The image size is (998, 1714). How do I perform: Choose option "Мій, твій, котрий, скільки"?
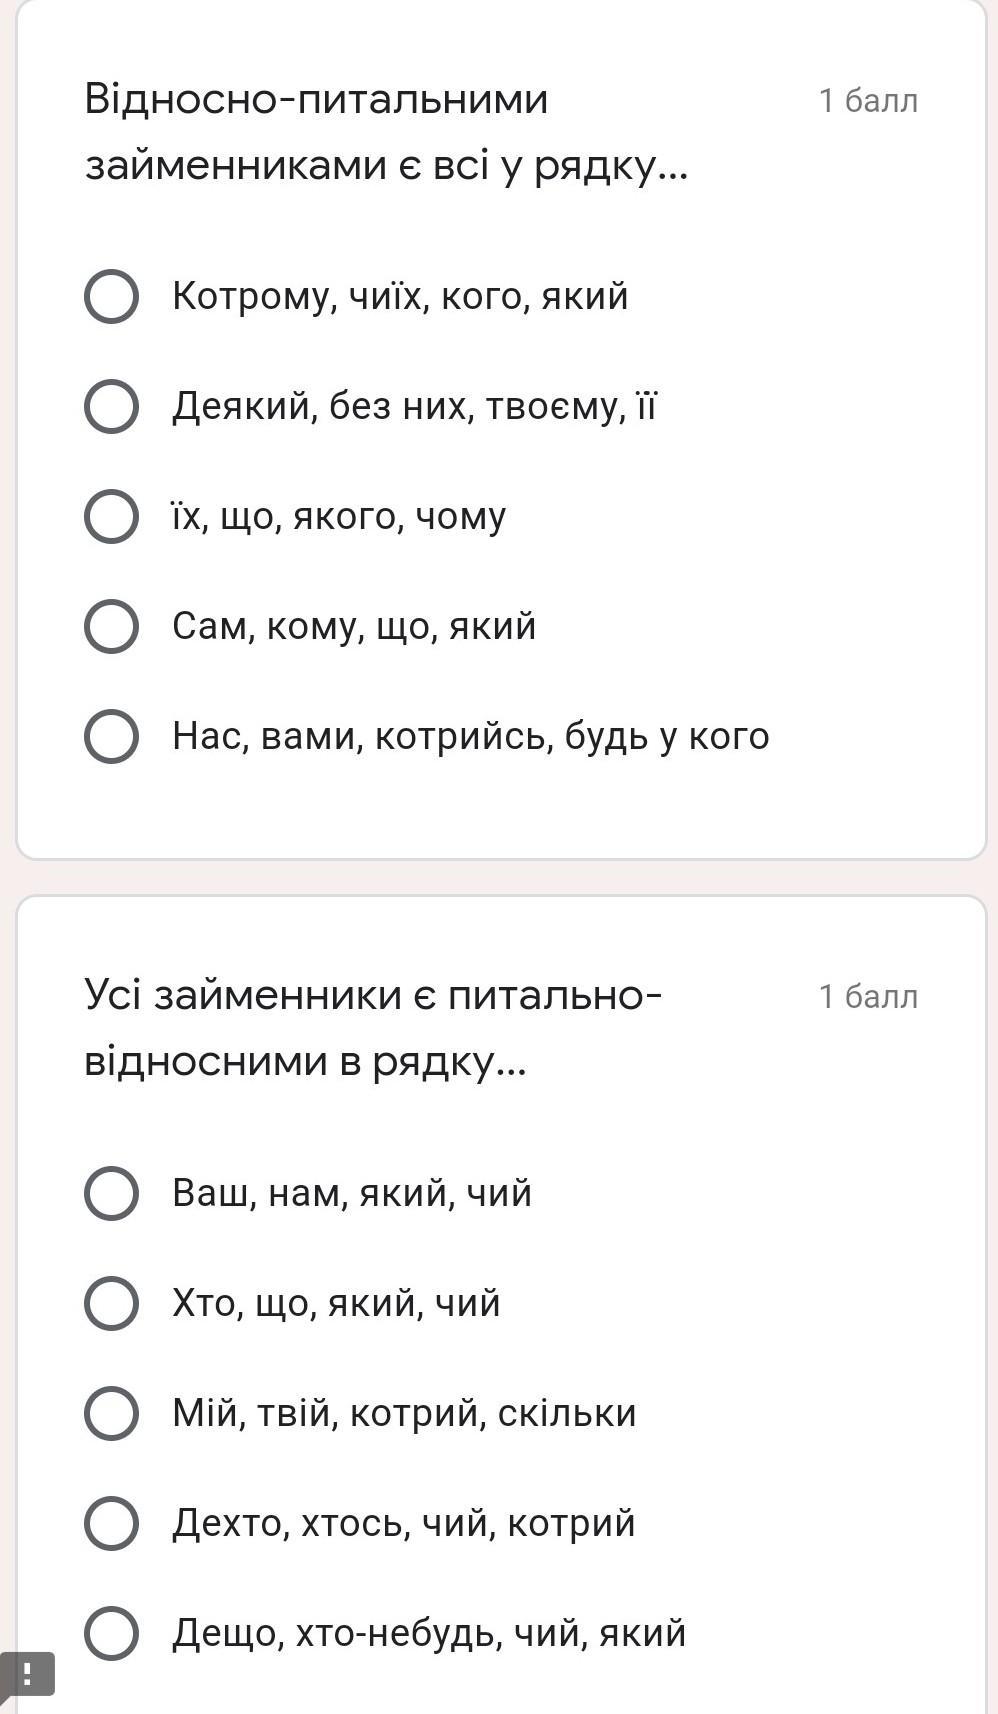tap(111, 1413)
